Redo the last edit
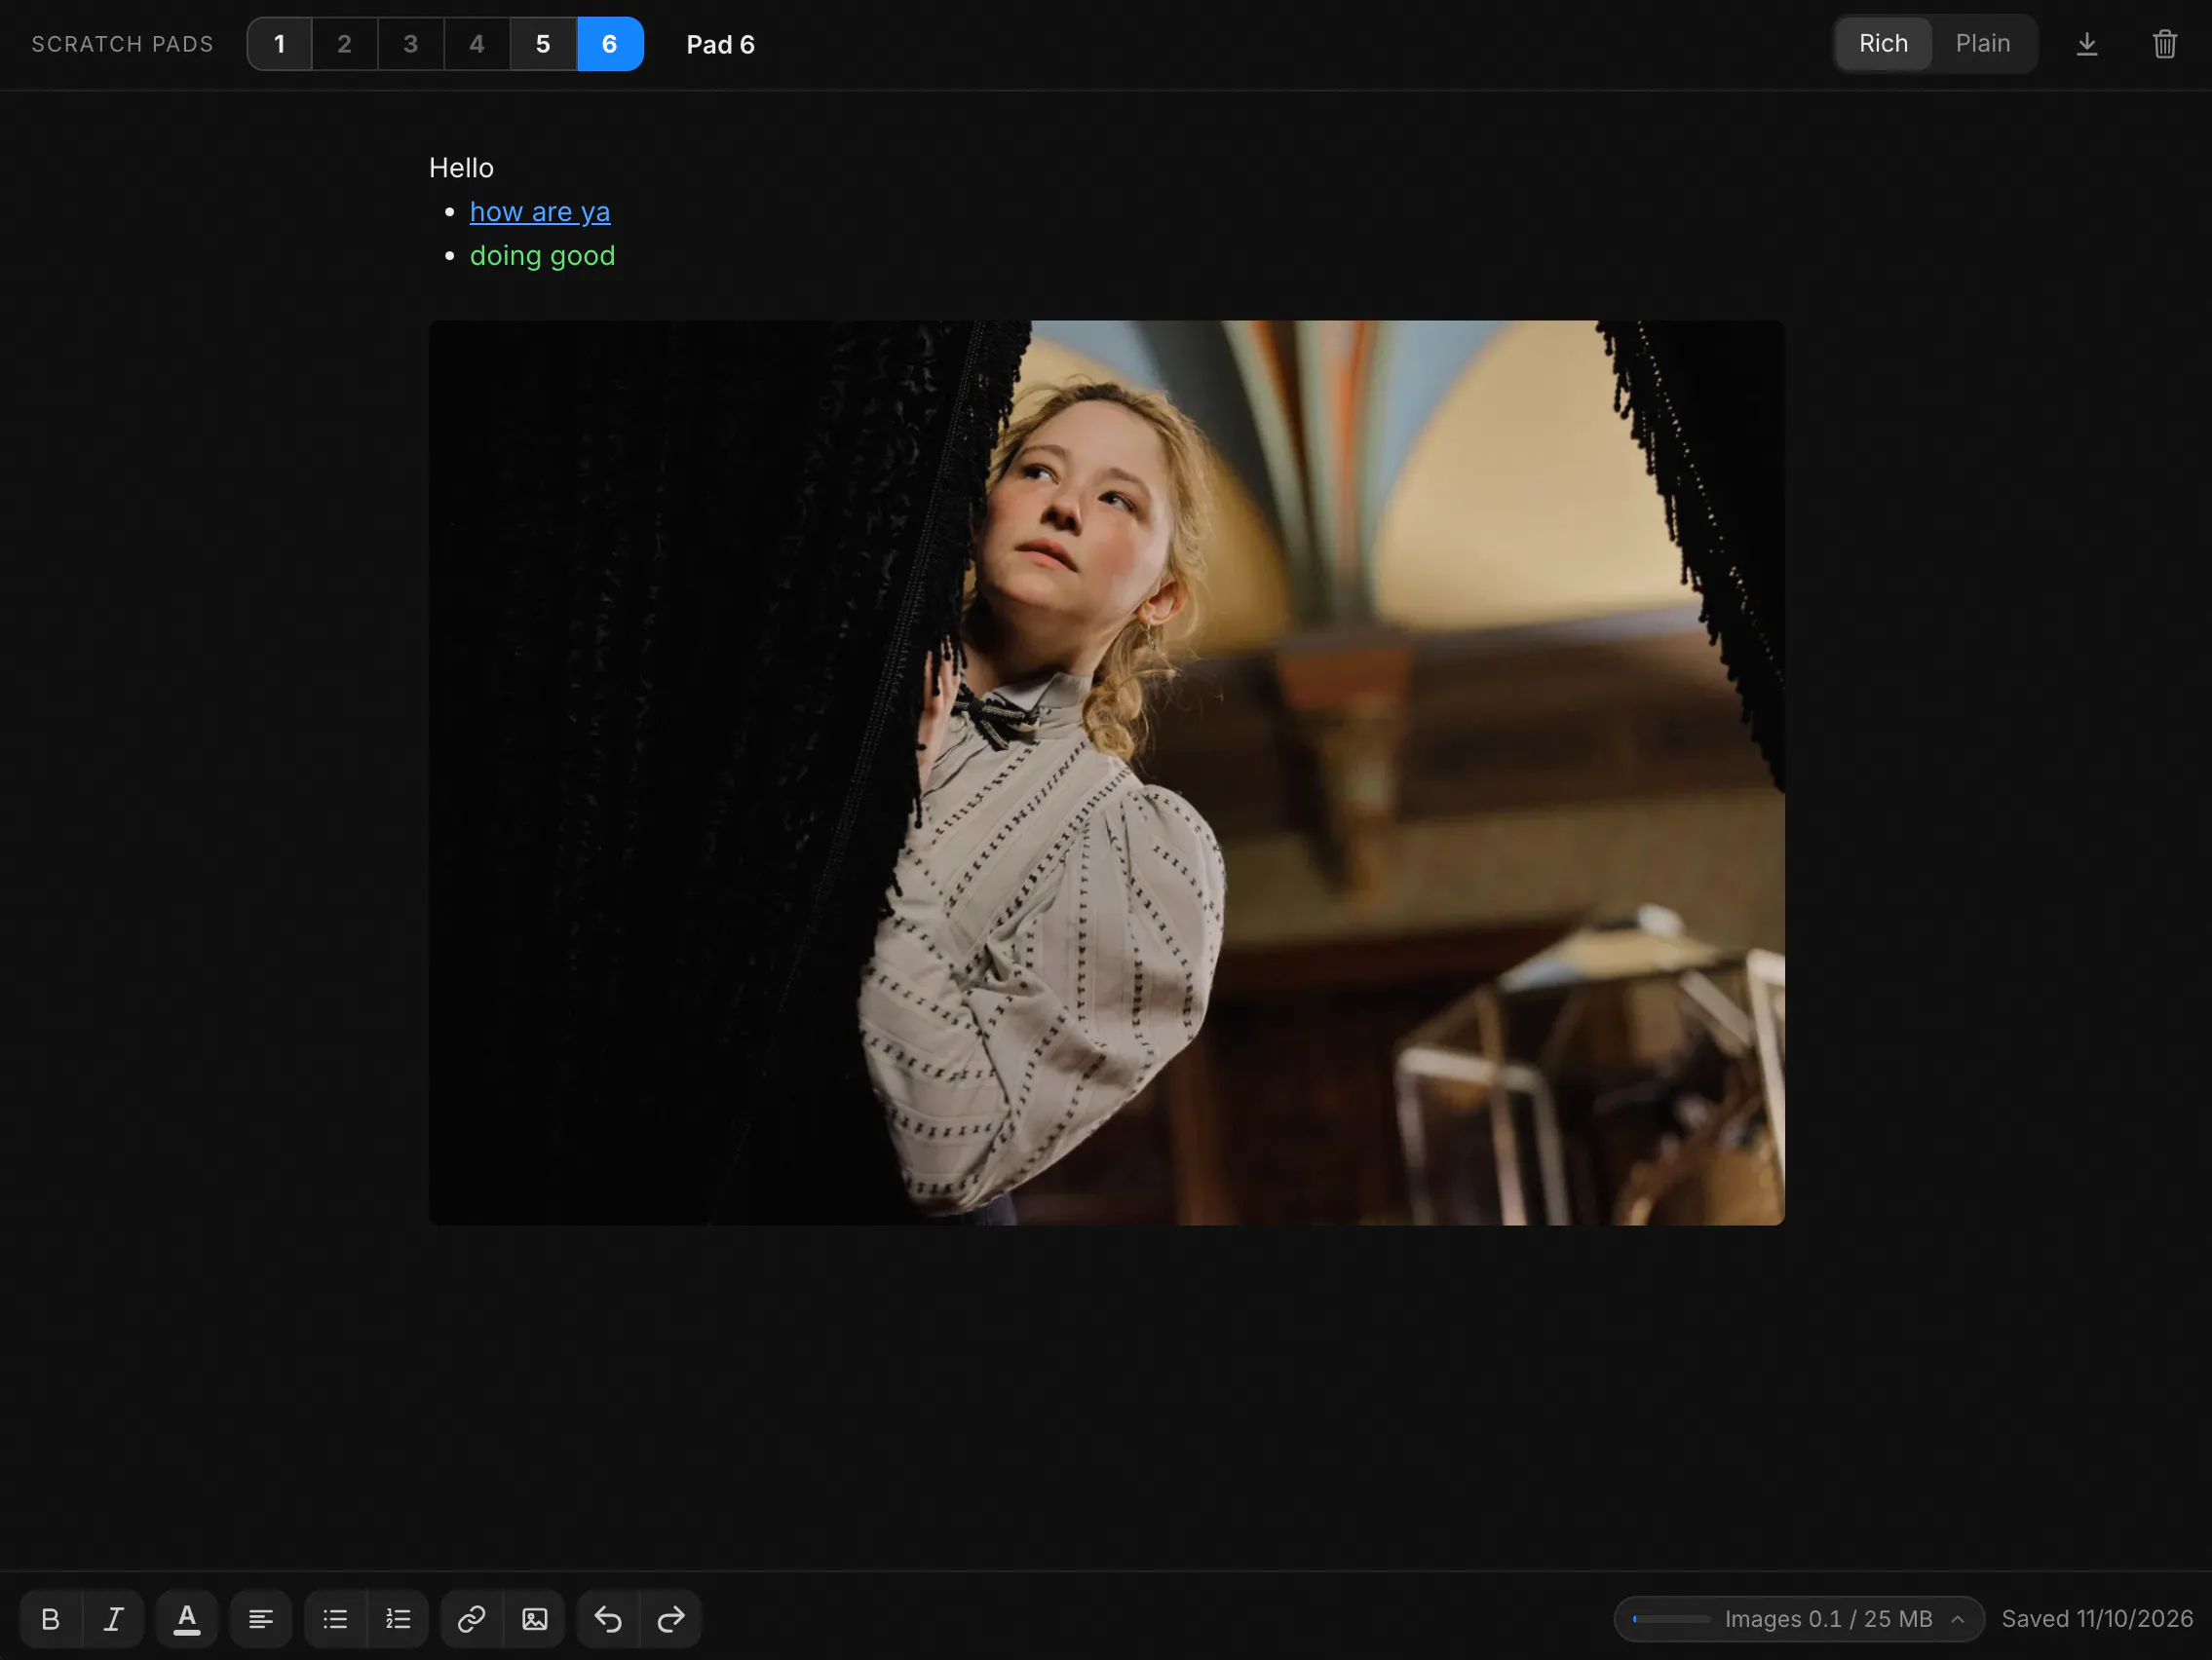 671,1619
